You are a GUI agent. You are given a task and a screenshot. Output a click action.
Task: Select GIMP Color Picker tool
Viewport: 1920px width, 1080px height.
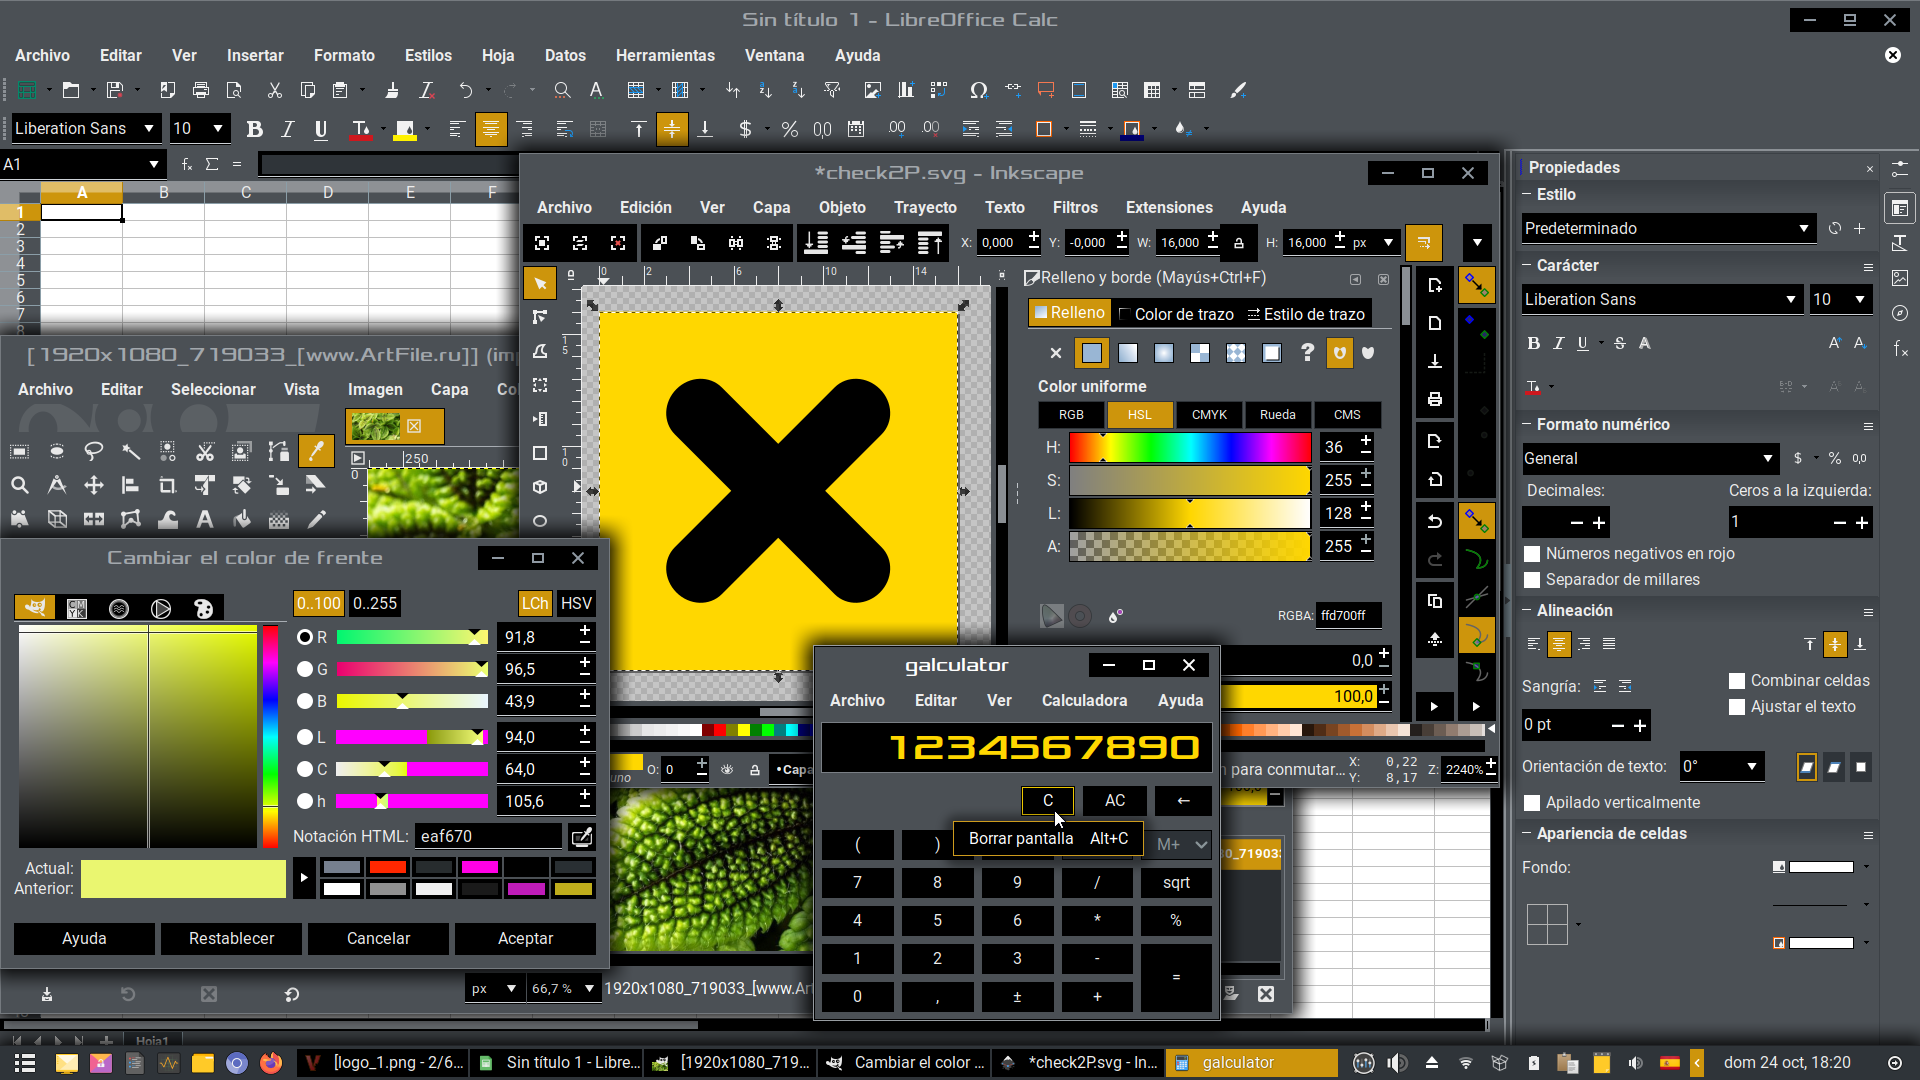click(x=316, y=451)
